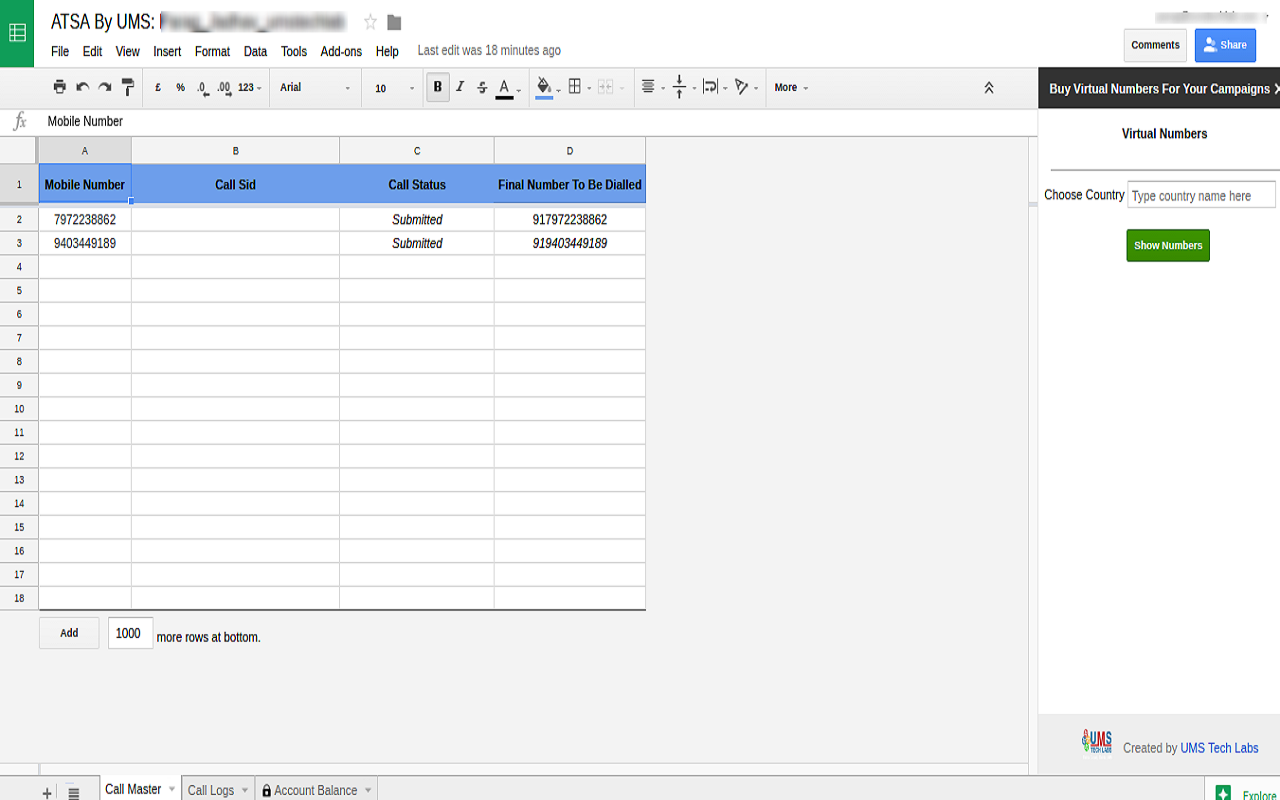Open Account Balance tab dropdown arrow

368,790
